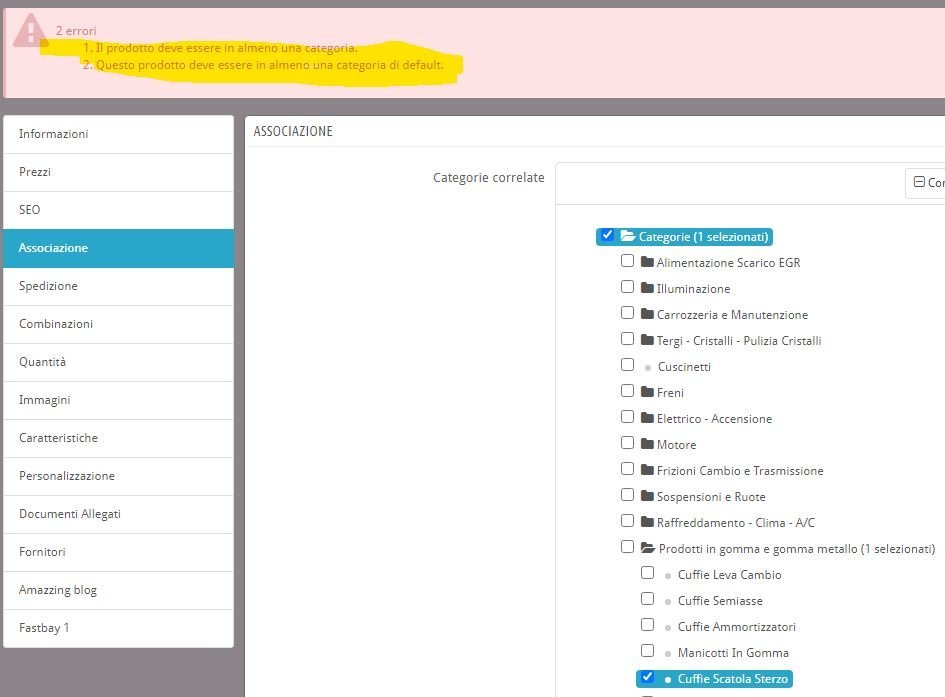
Task: Click the bullet icon next to Cuffie Ammortizzatori
Action: (x=668, y=628)
